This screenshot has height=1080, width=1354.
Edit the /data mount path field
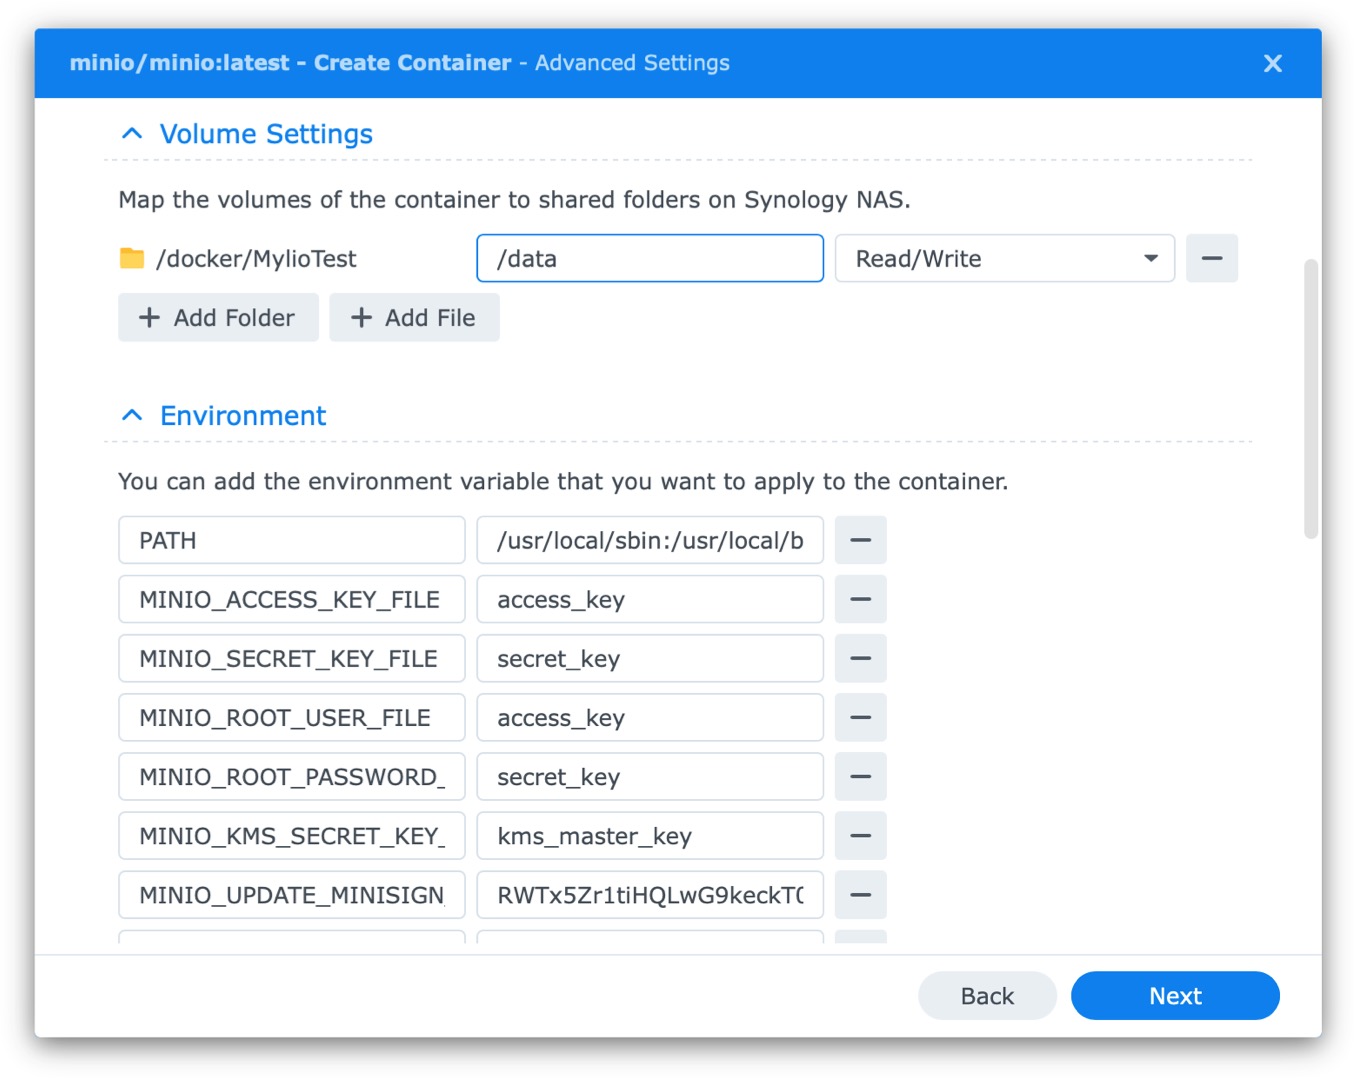pyautogui.click(x=650, y=258)
